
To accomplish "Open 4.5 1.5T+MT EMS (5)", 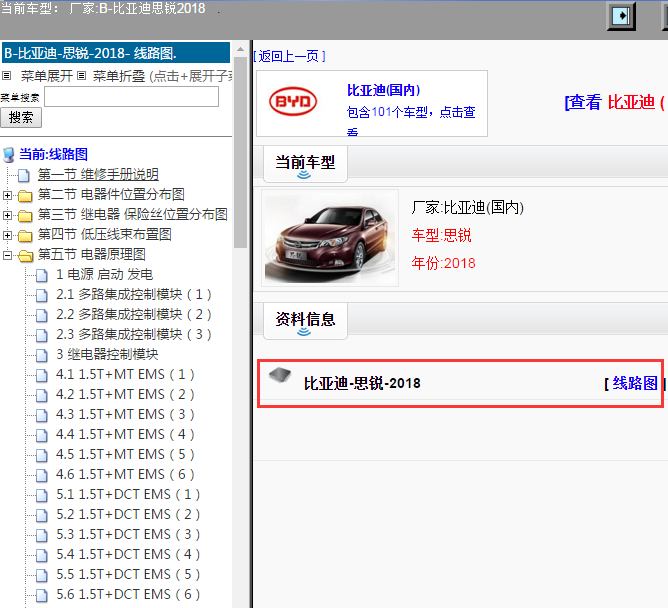I will [x=125, y=454].
